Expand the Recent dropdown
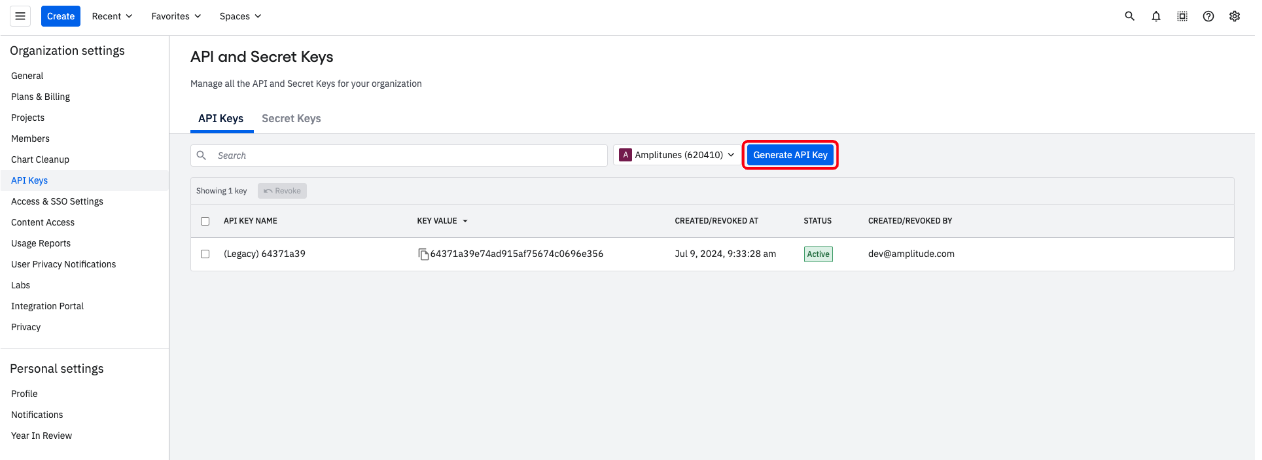1262x460 pixels. [x=111, y=16]
